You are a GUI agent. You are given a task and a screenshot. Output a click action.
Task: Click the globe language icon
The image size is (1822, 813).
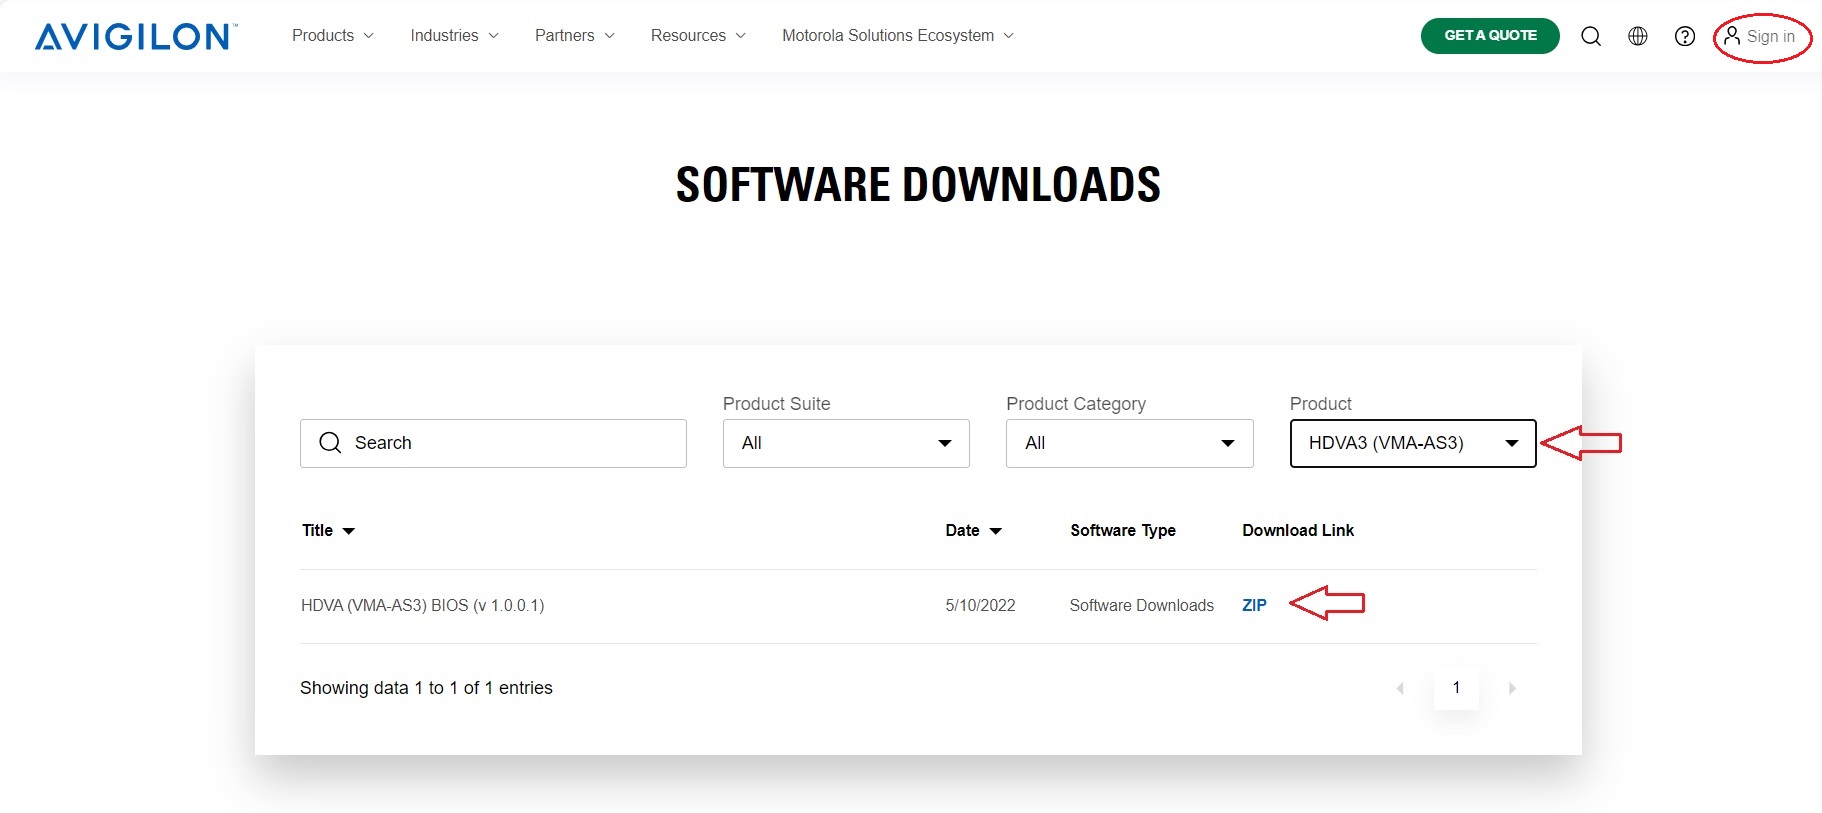click(x=1637, y=37)
